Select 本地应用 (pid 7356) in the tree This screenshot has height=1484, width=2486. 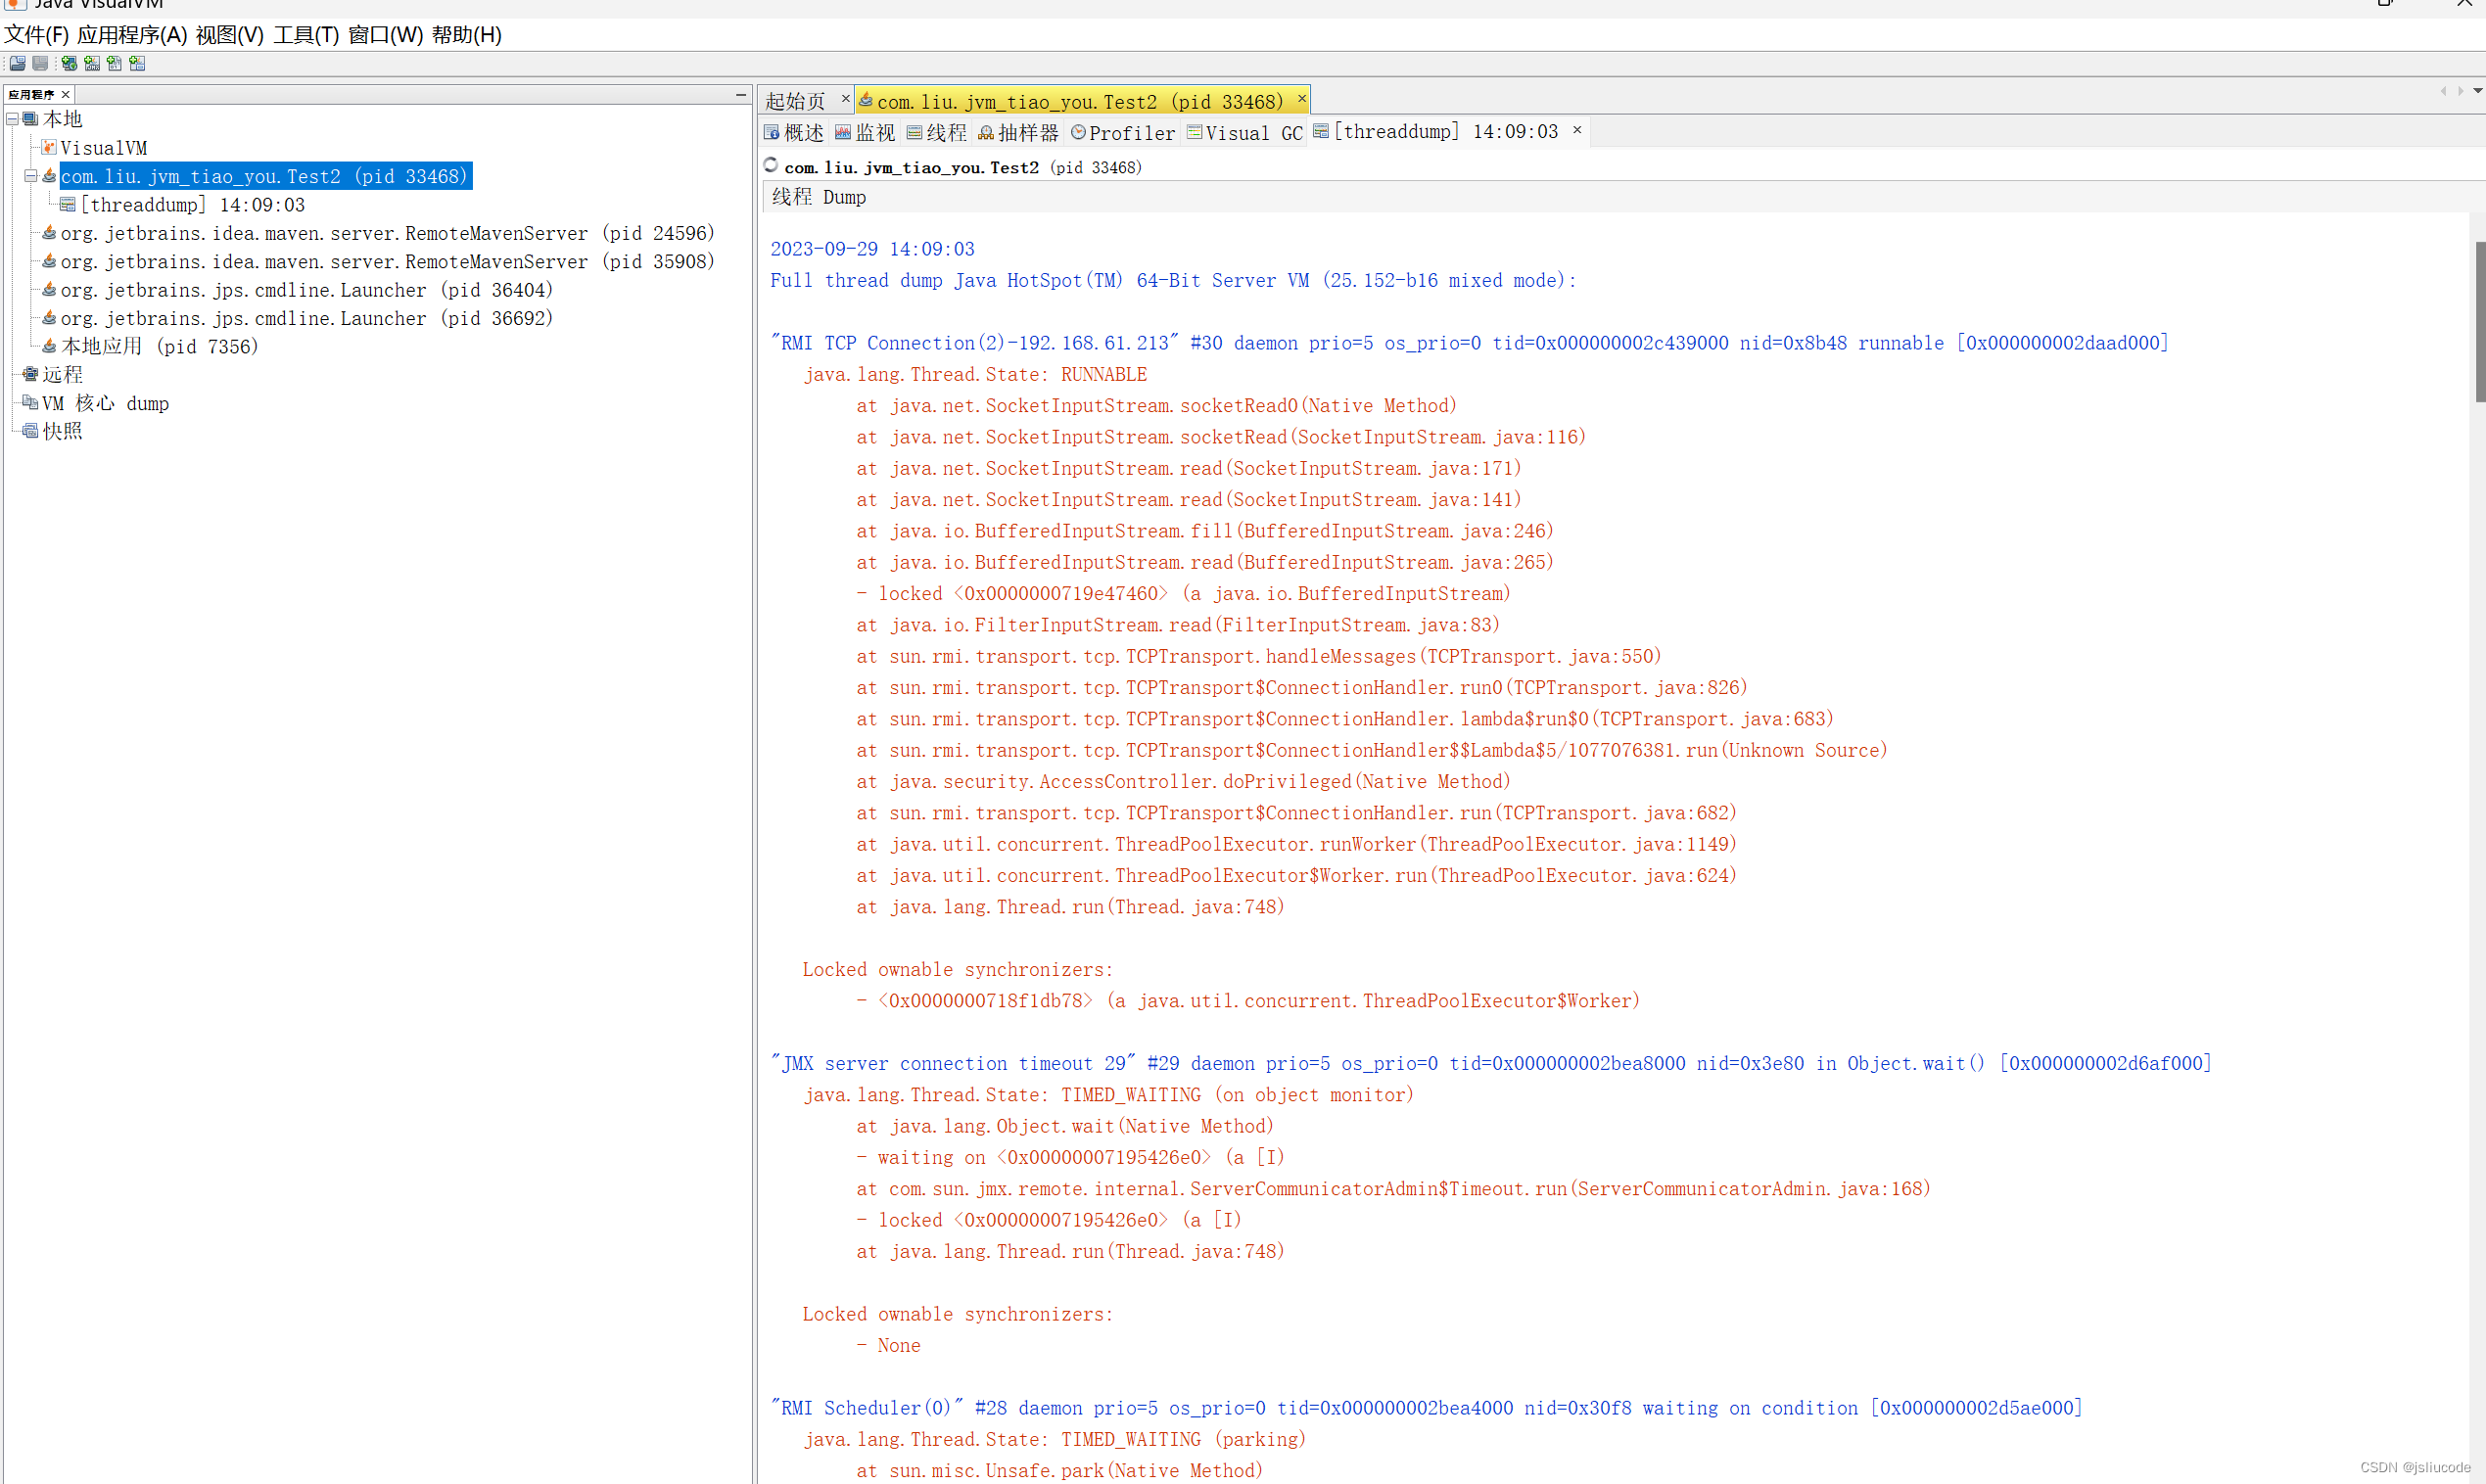(160, 346)
